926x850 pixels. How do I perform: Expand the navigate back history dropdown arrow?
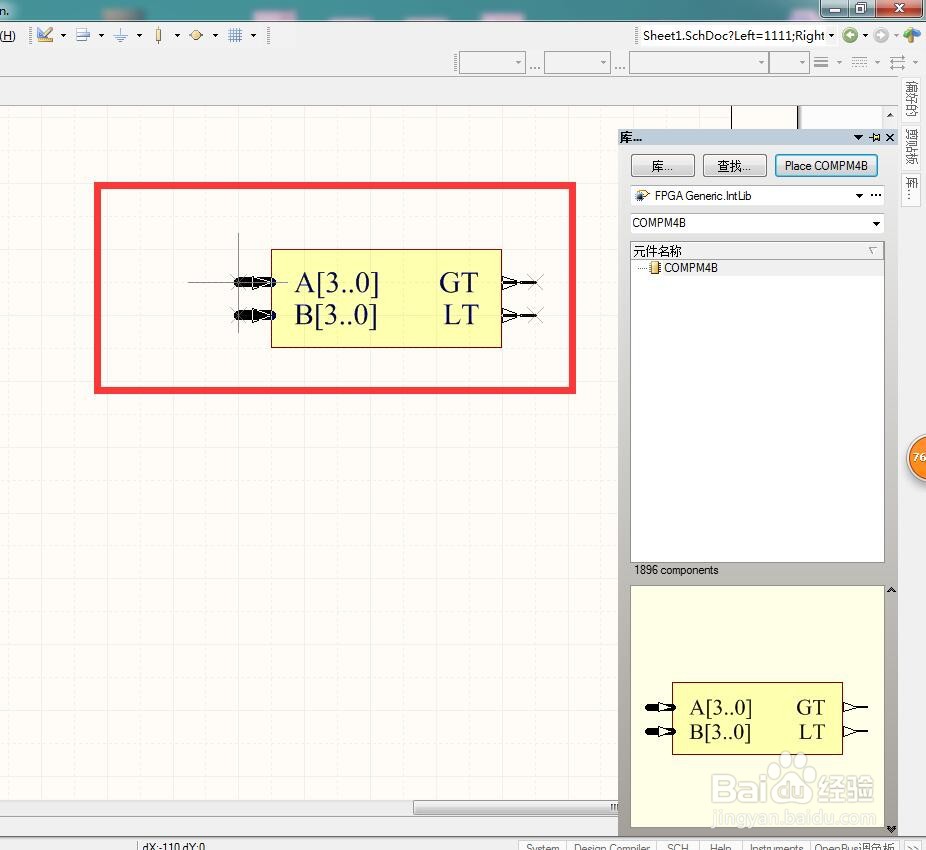865,35
